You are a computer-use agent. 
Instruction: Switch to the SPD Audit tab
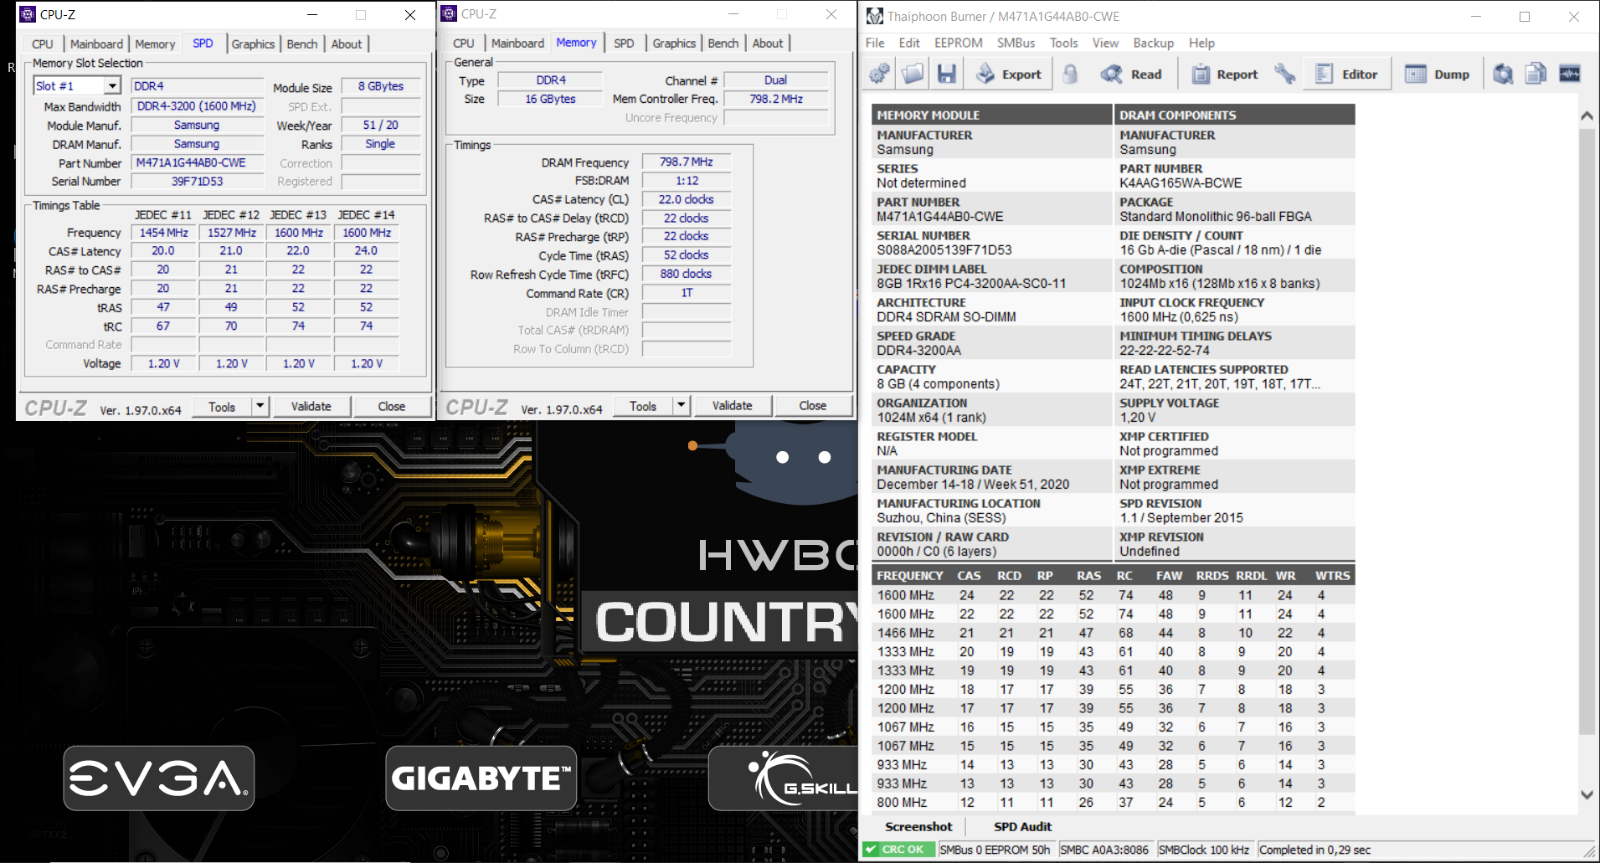1022,827
